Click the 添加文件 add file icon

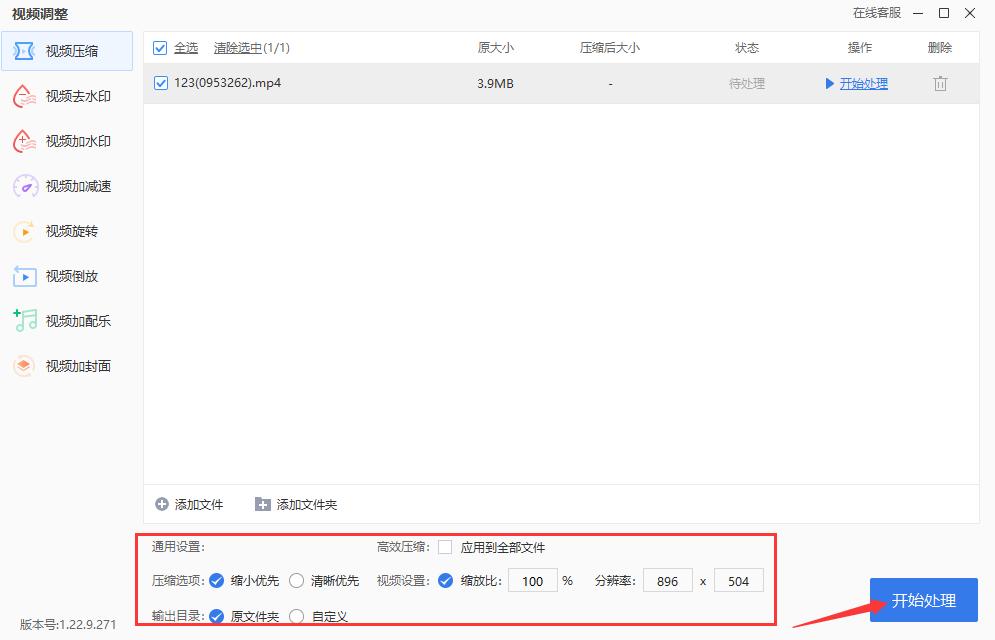(162, 504)
